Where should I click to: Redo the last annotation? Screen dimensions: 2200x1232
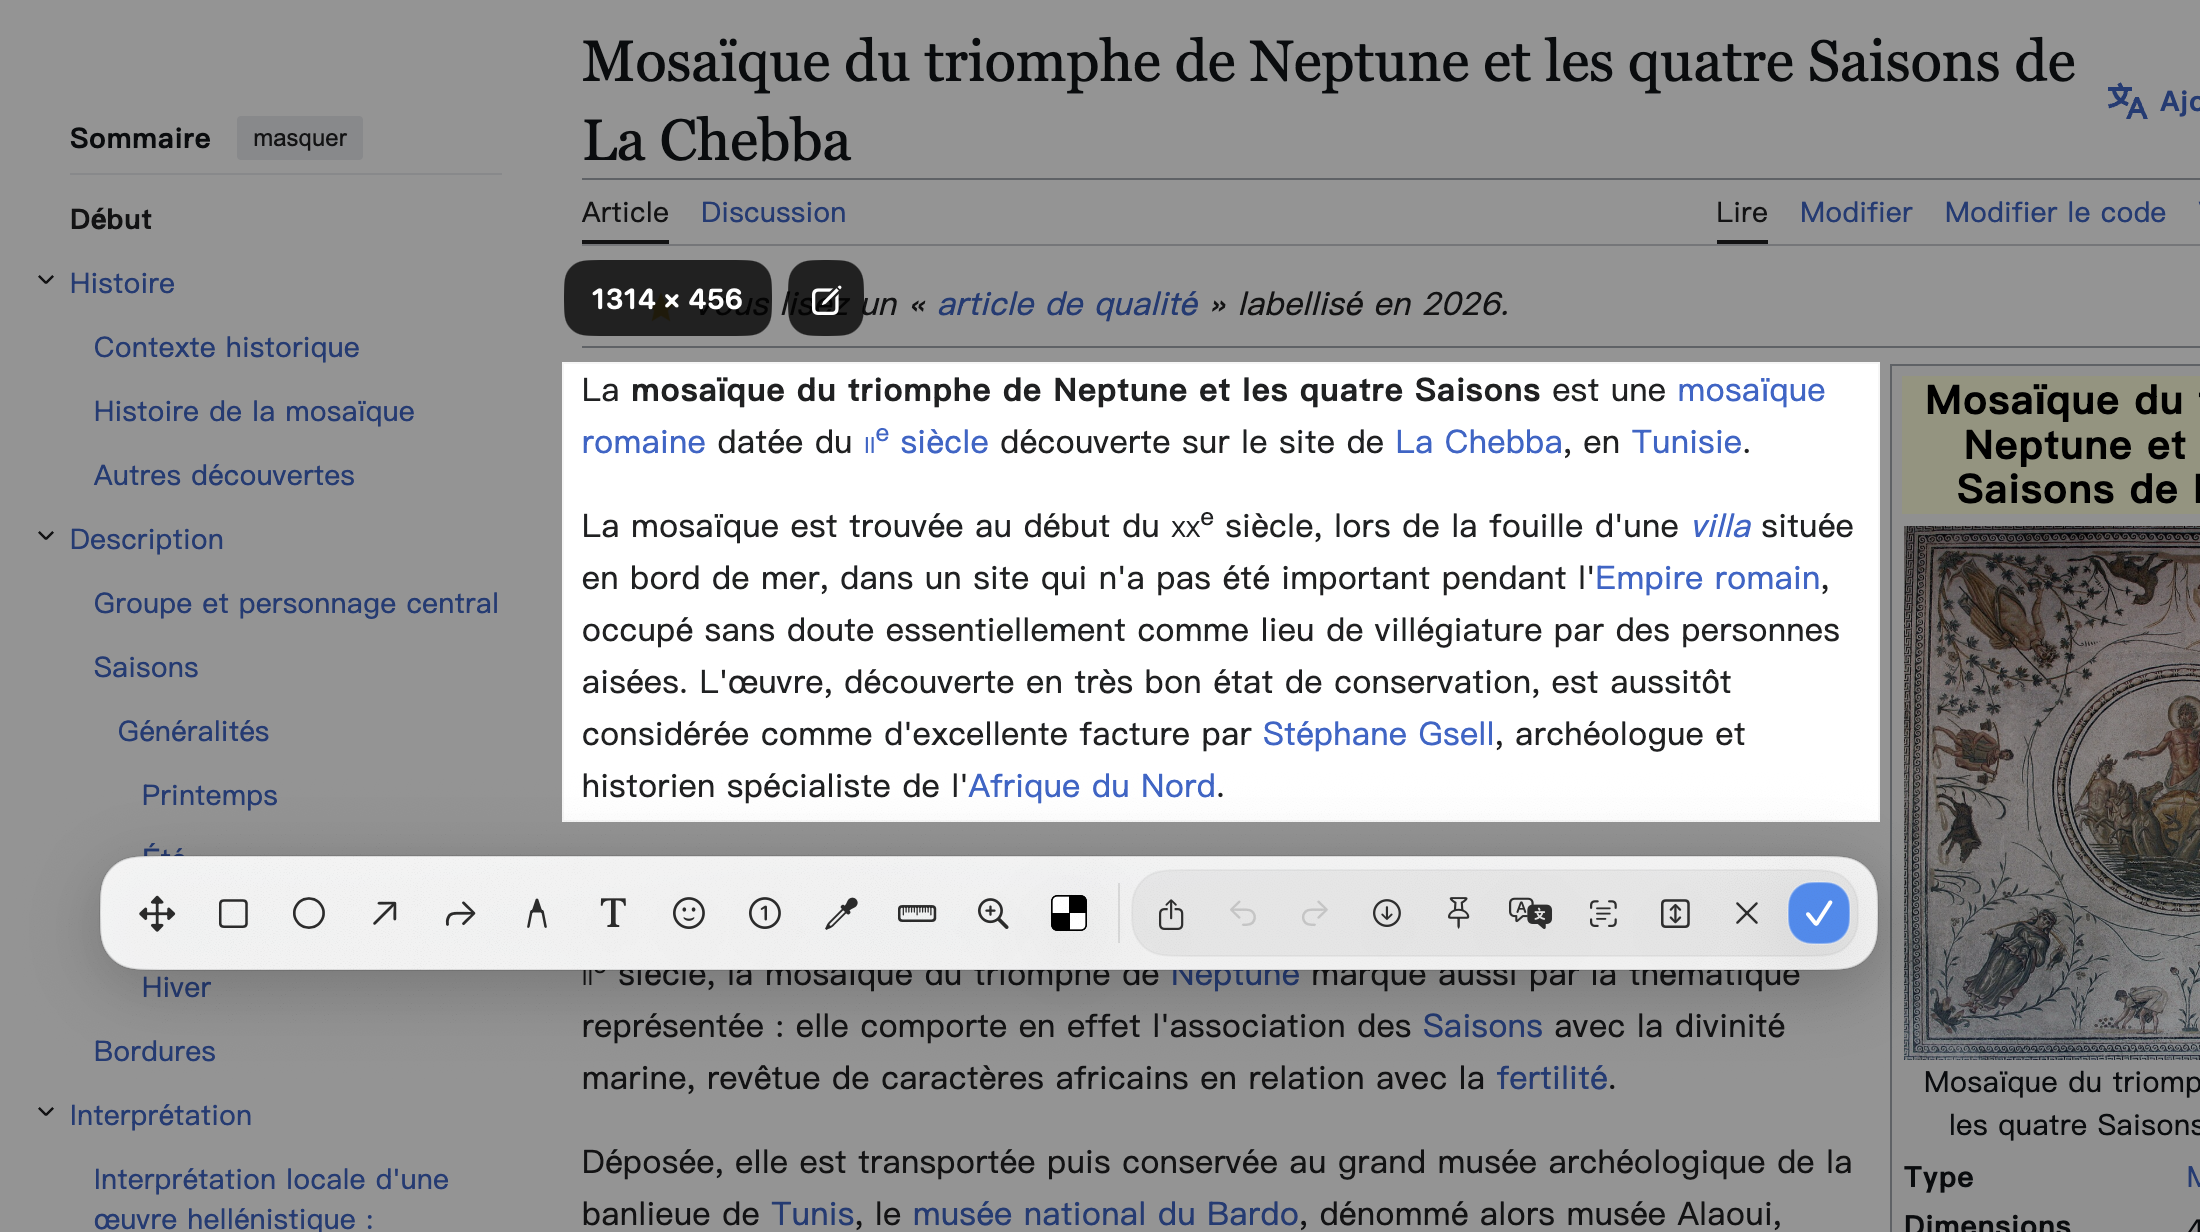1315,913
